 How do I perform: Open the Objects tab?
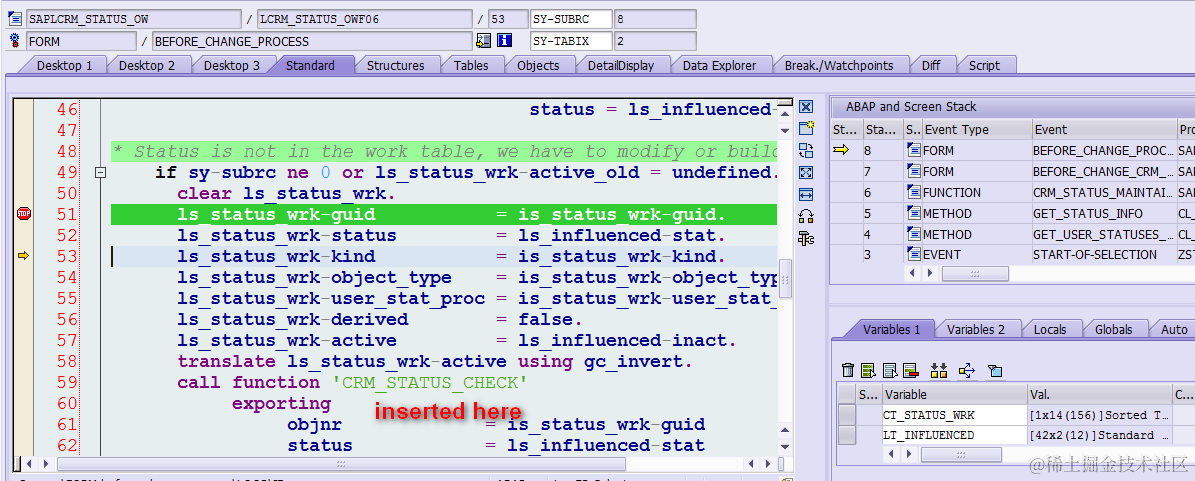point(538,66)
